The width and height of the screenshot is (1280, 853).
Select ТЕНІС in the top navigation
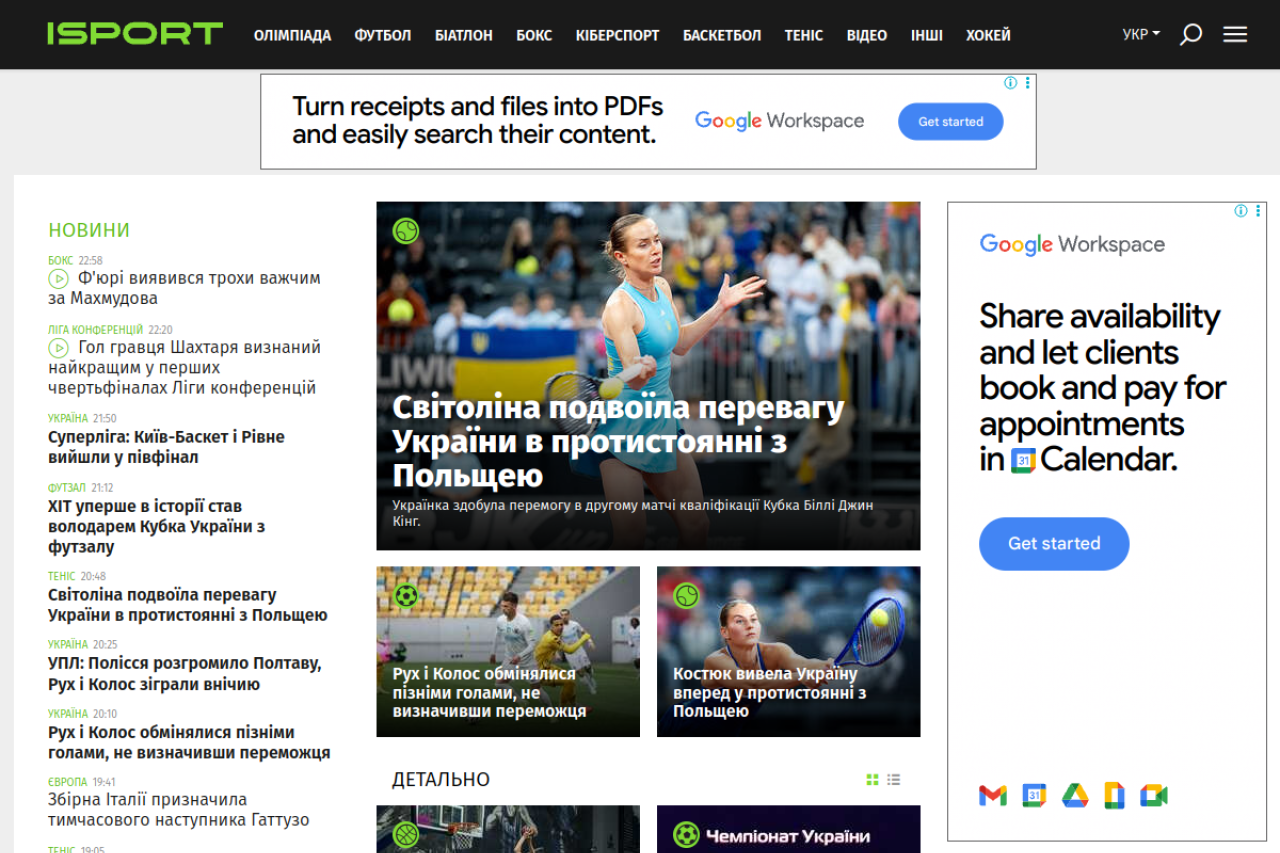point(804,35)
